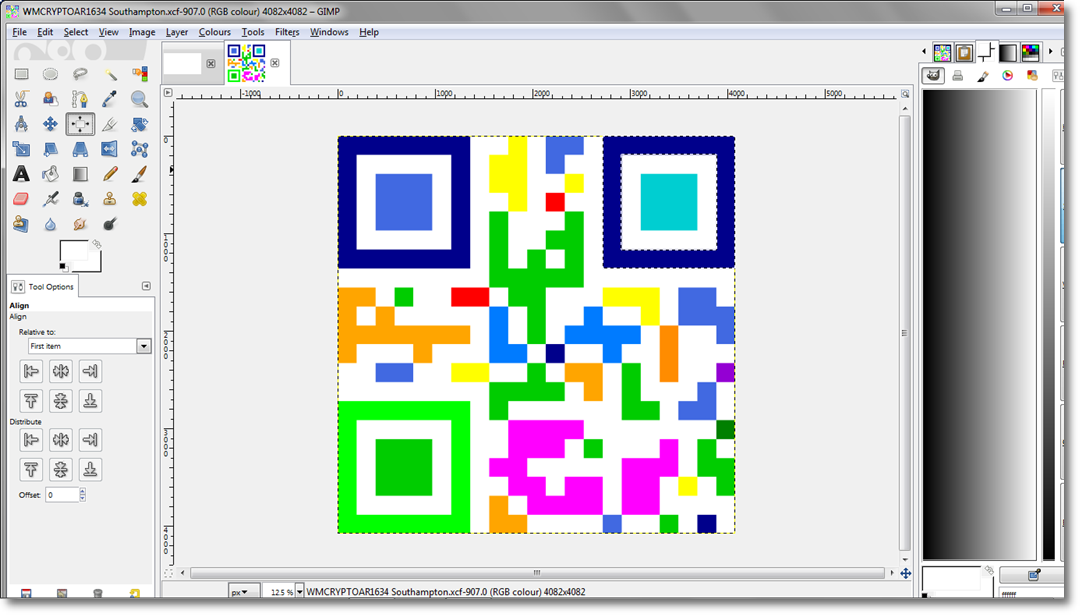The height and width of the screenshot is (615, 1080).
Task: Click the foreground colour swatch in toolbox
Action: click(x=72, y=251)
